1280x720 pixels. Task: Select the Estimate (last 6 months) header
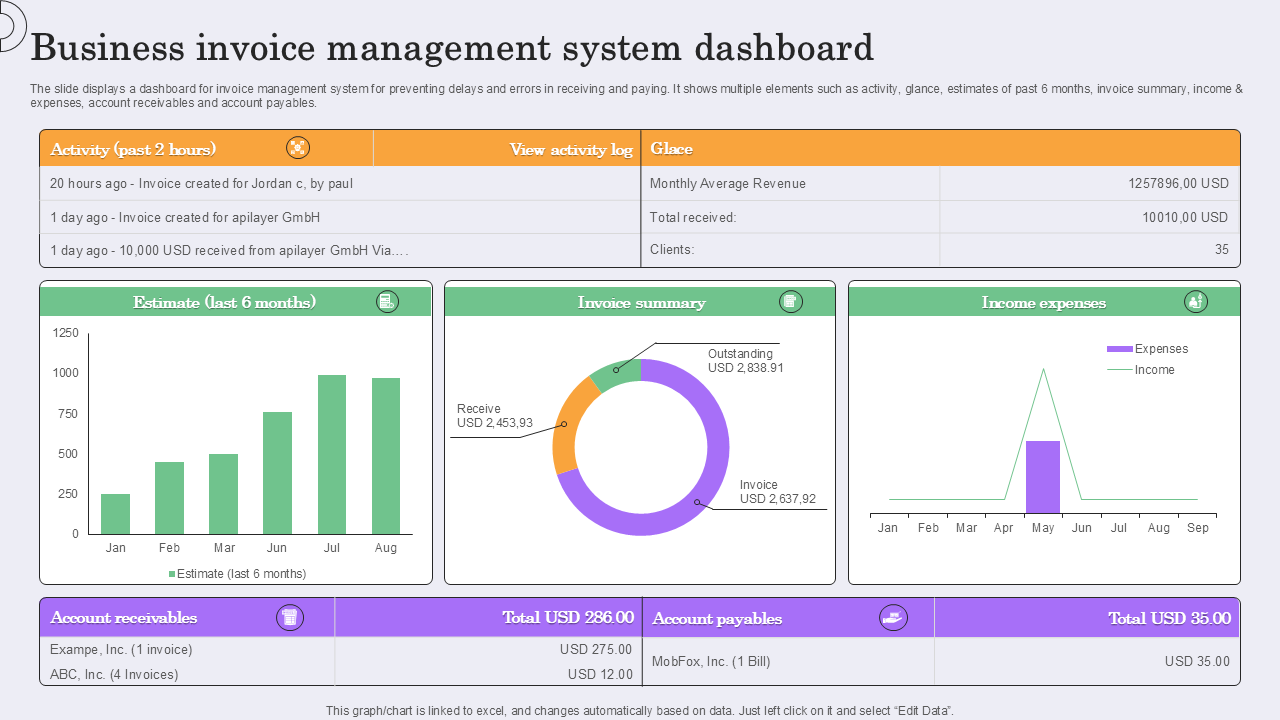(224, 302)
